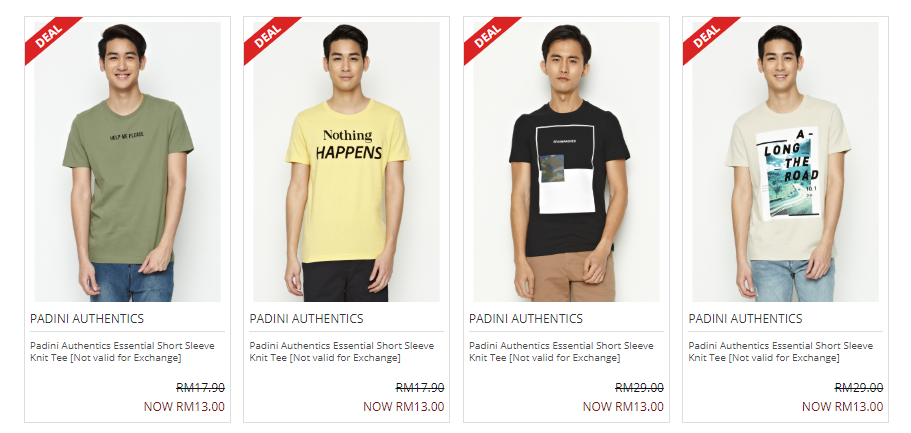Click NOW RM13.00 price on green tee
Screen dimensions: 911x433
(x=184, y=406)
